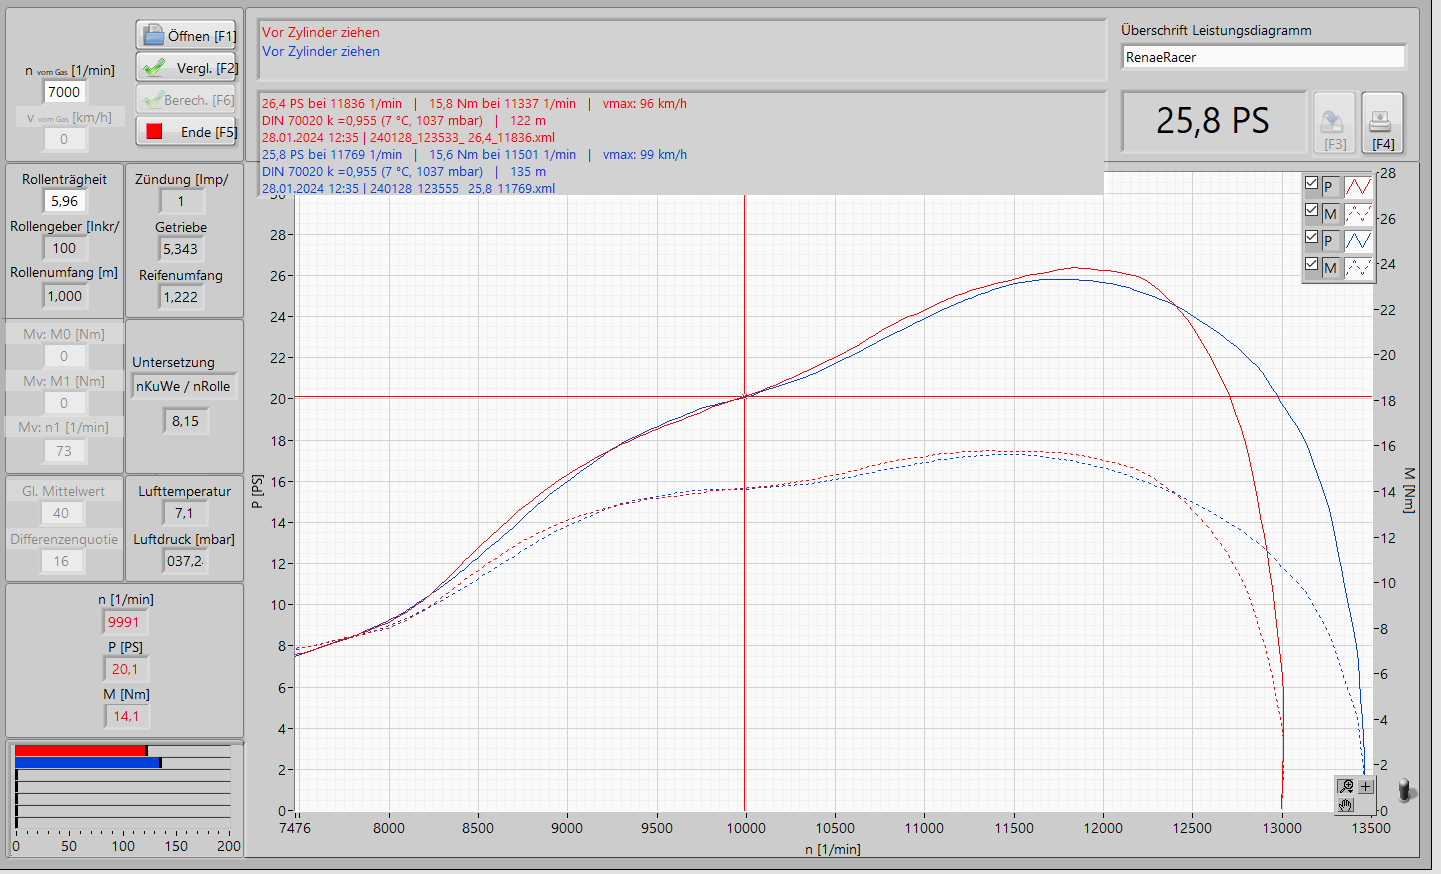
Task: Click the Getriebe value field 5,343
Action: click(x=181, y=249)
